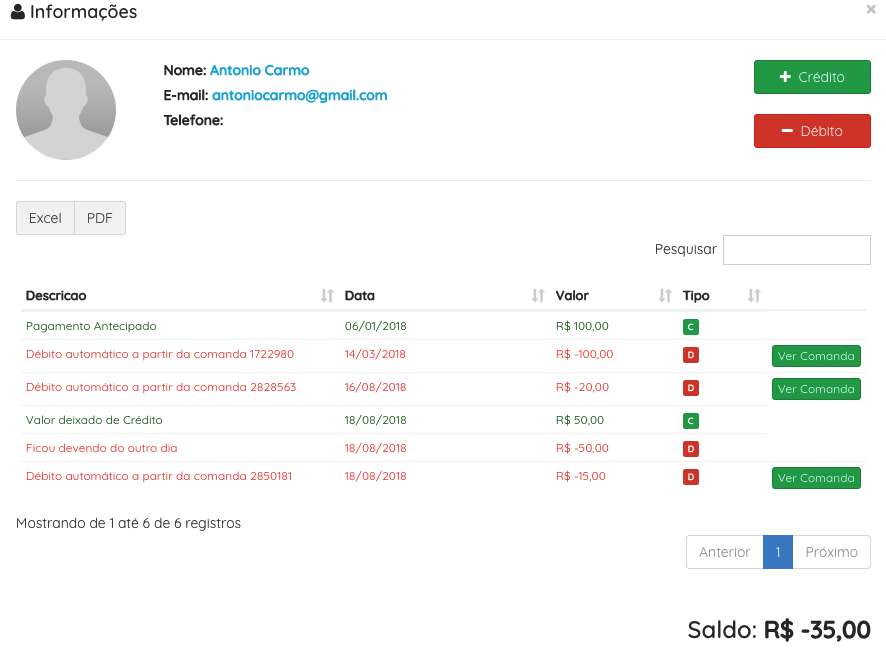Sort by the Descricao column

[180, 296]
